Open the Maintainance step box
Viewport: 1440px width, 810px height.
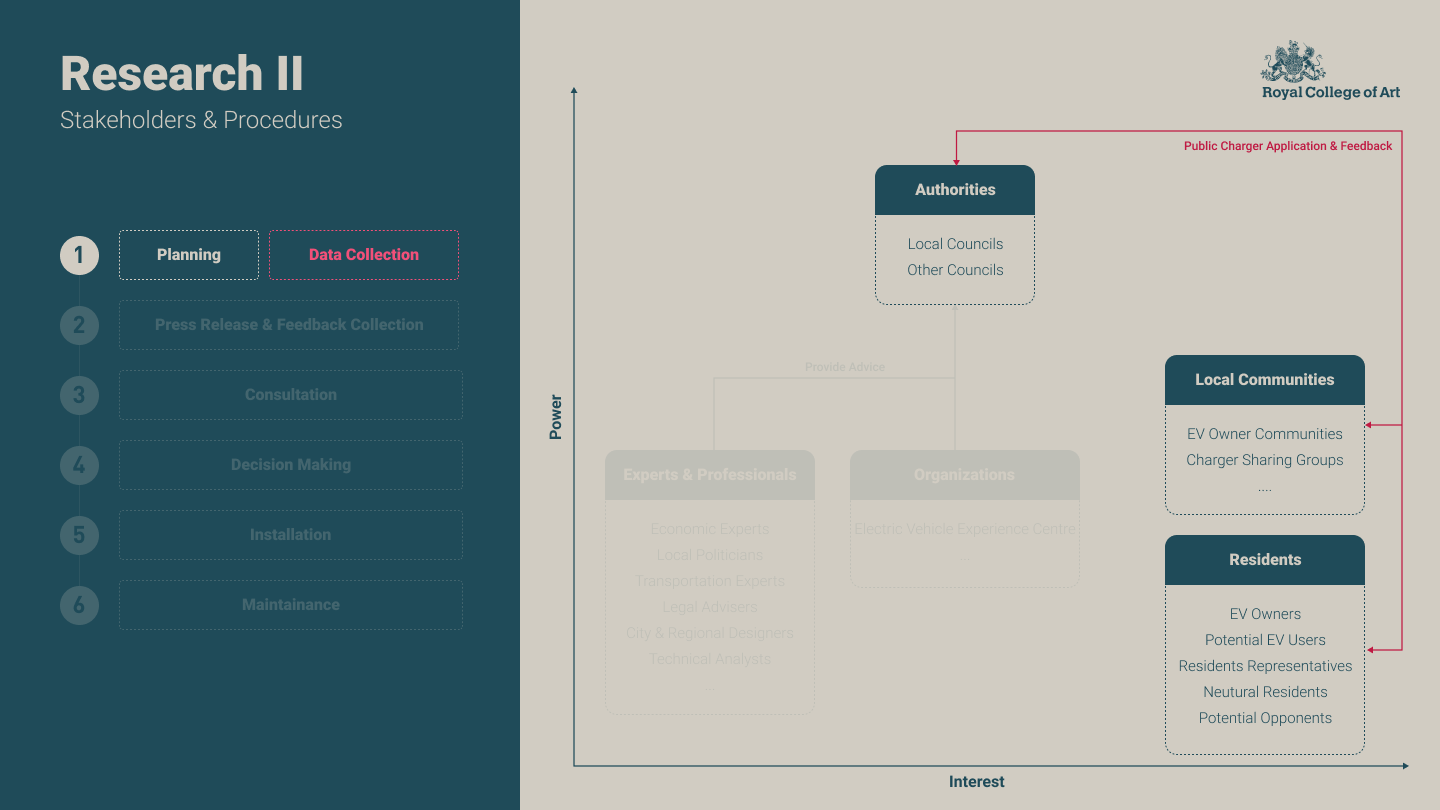click(x=291, y=605)
